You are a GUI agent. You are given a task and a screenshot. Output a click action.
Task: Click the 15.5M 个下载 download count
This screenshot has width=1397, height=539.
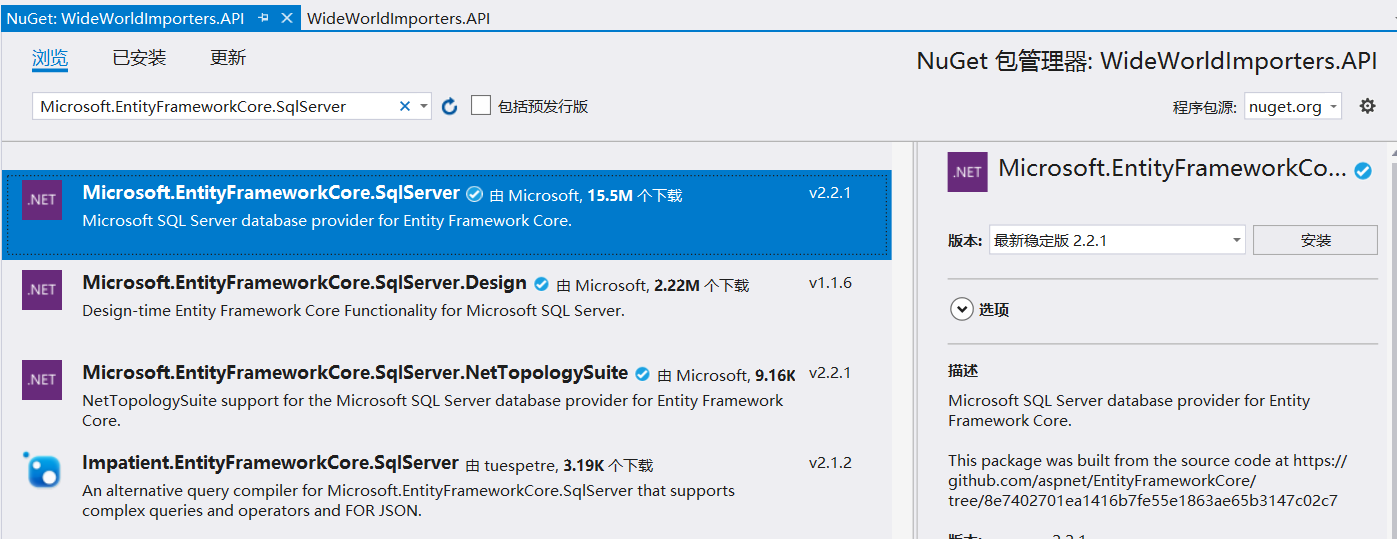[635, 196]
